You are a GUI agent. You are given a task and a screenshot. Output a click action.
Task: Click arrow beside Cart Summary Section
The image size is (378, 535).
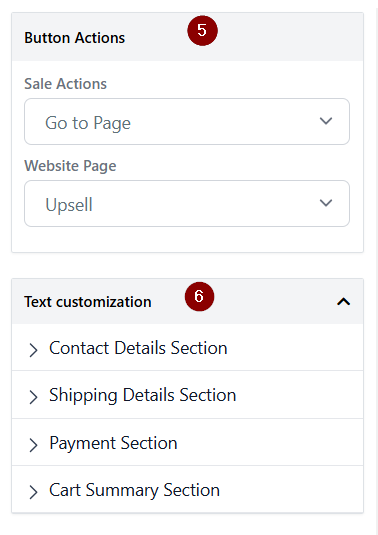pos(33,492)
